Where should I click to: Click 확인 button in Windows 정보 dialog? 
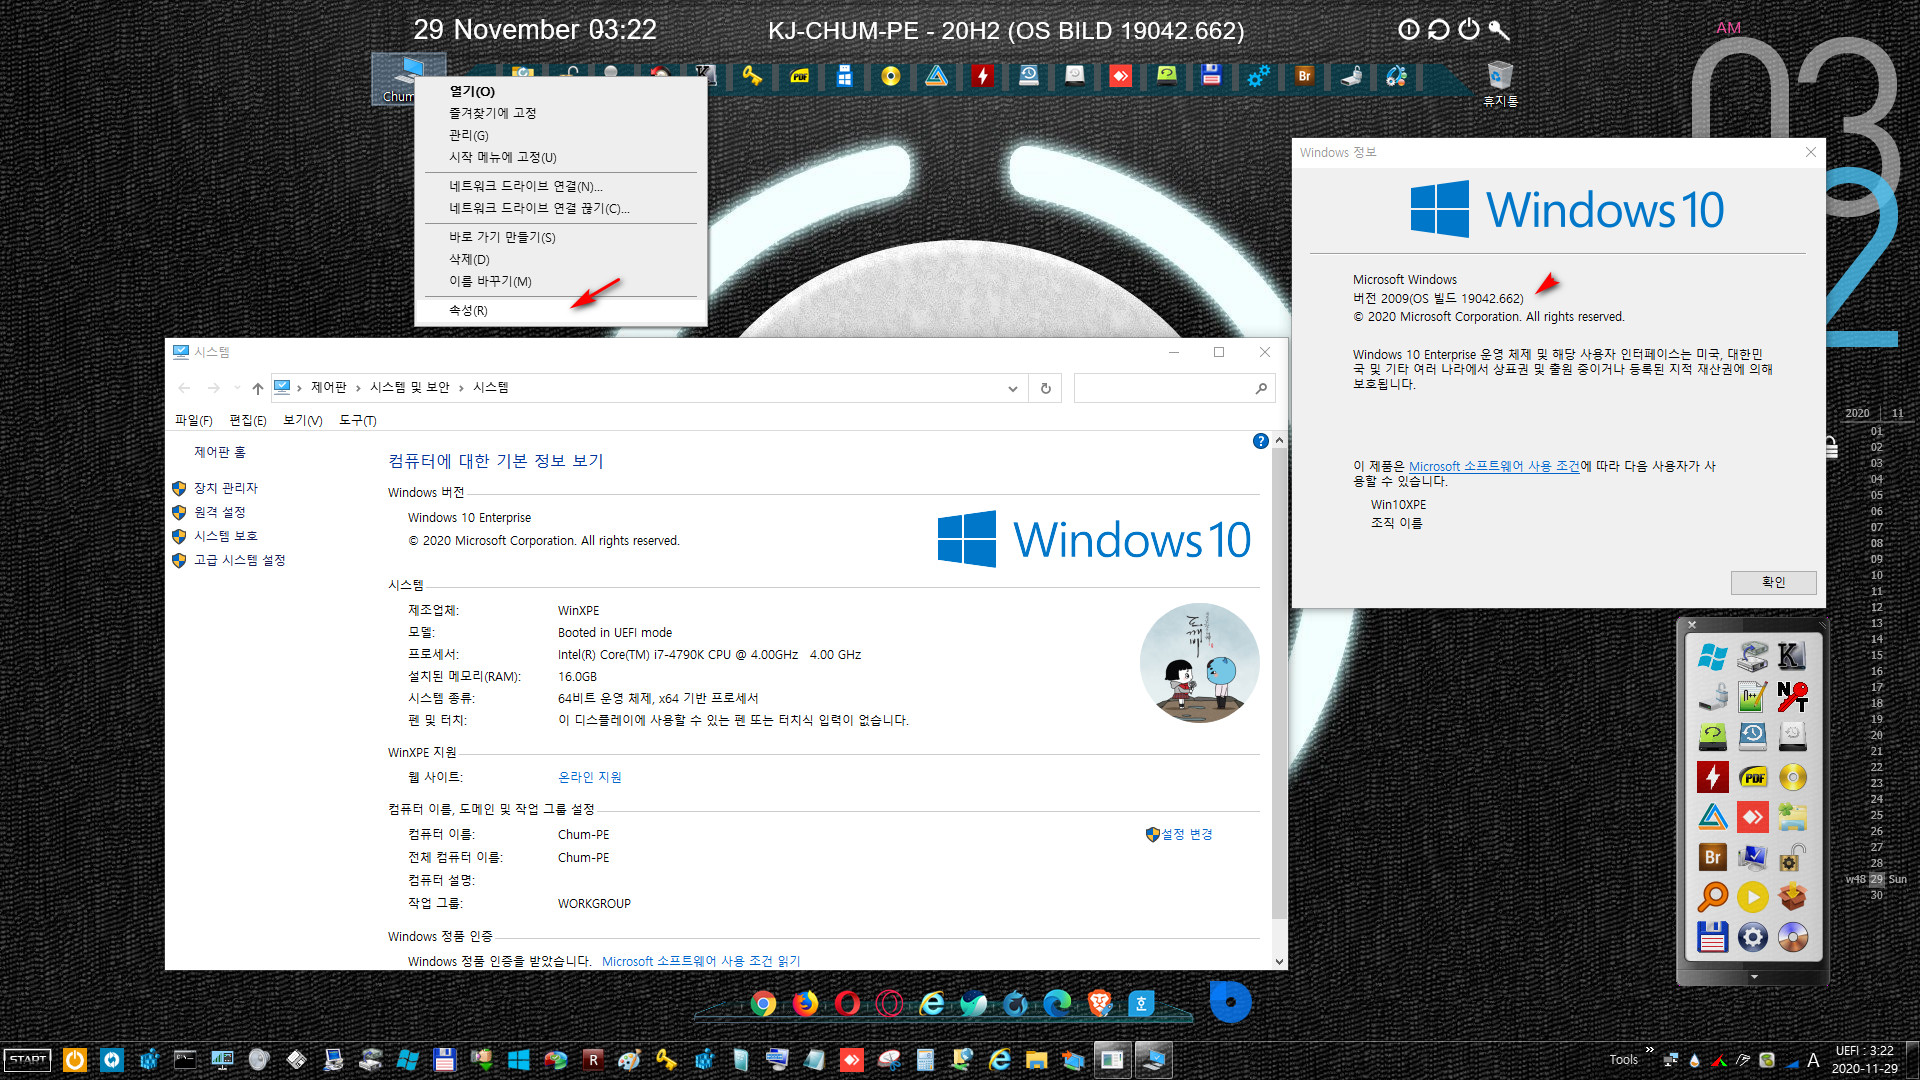[x=1773, y=582]
